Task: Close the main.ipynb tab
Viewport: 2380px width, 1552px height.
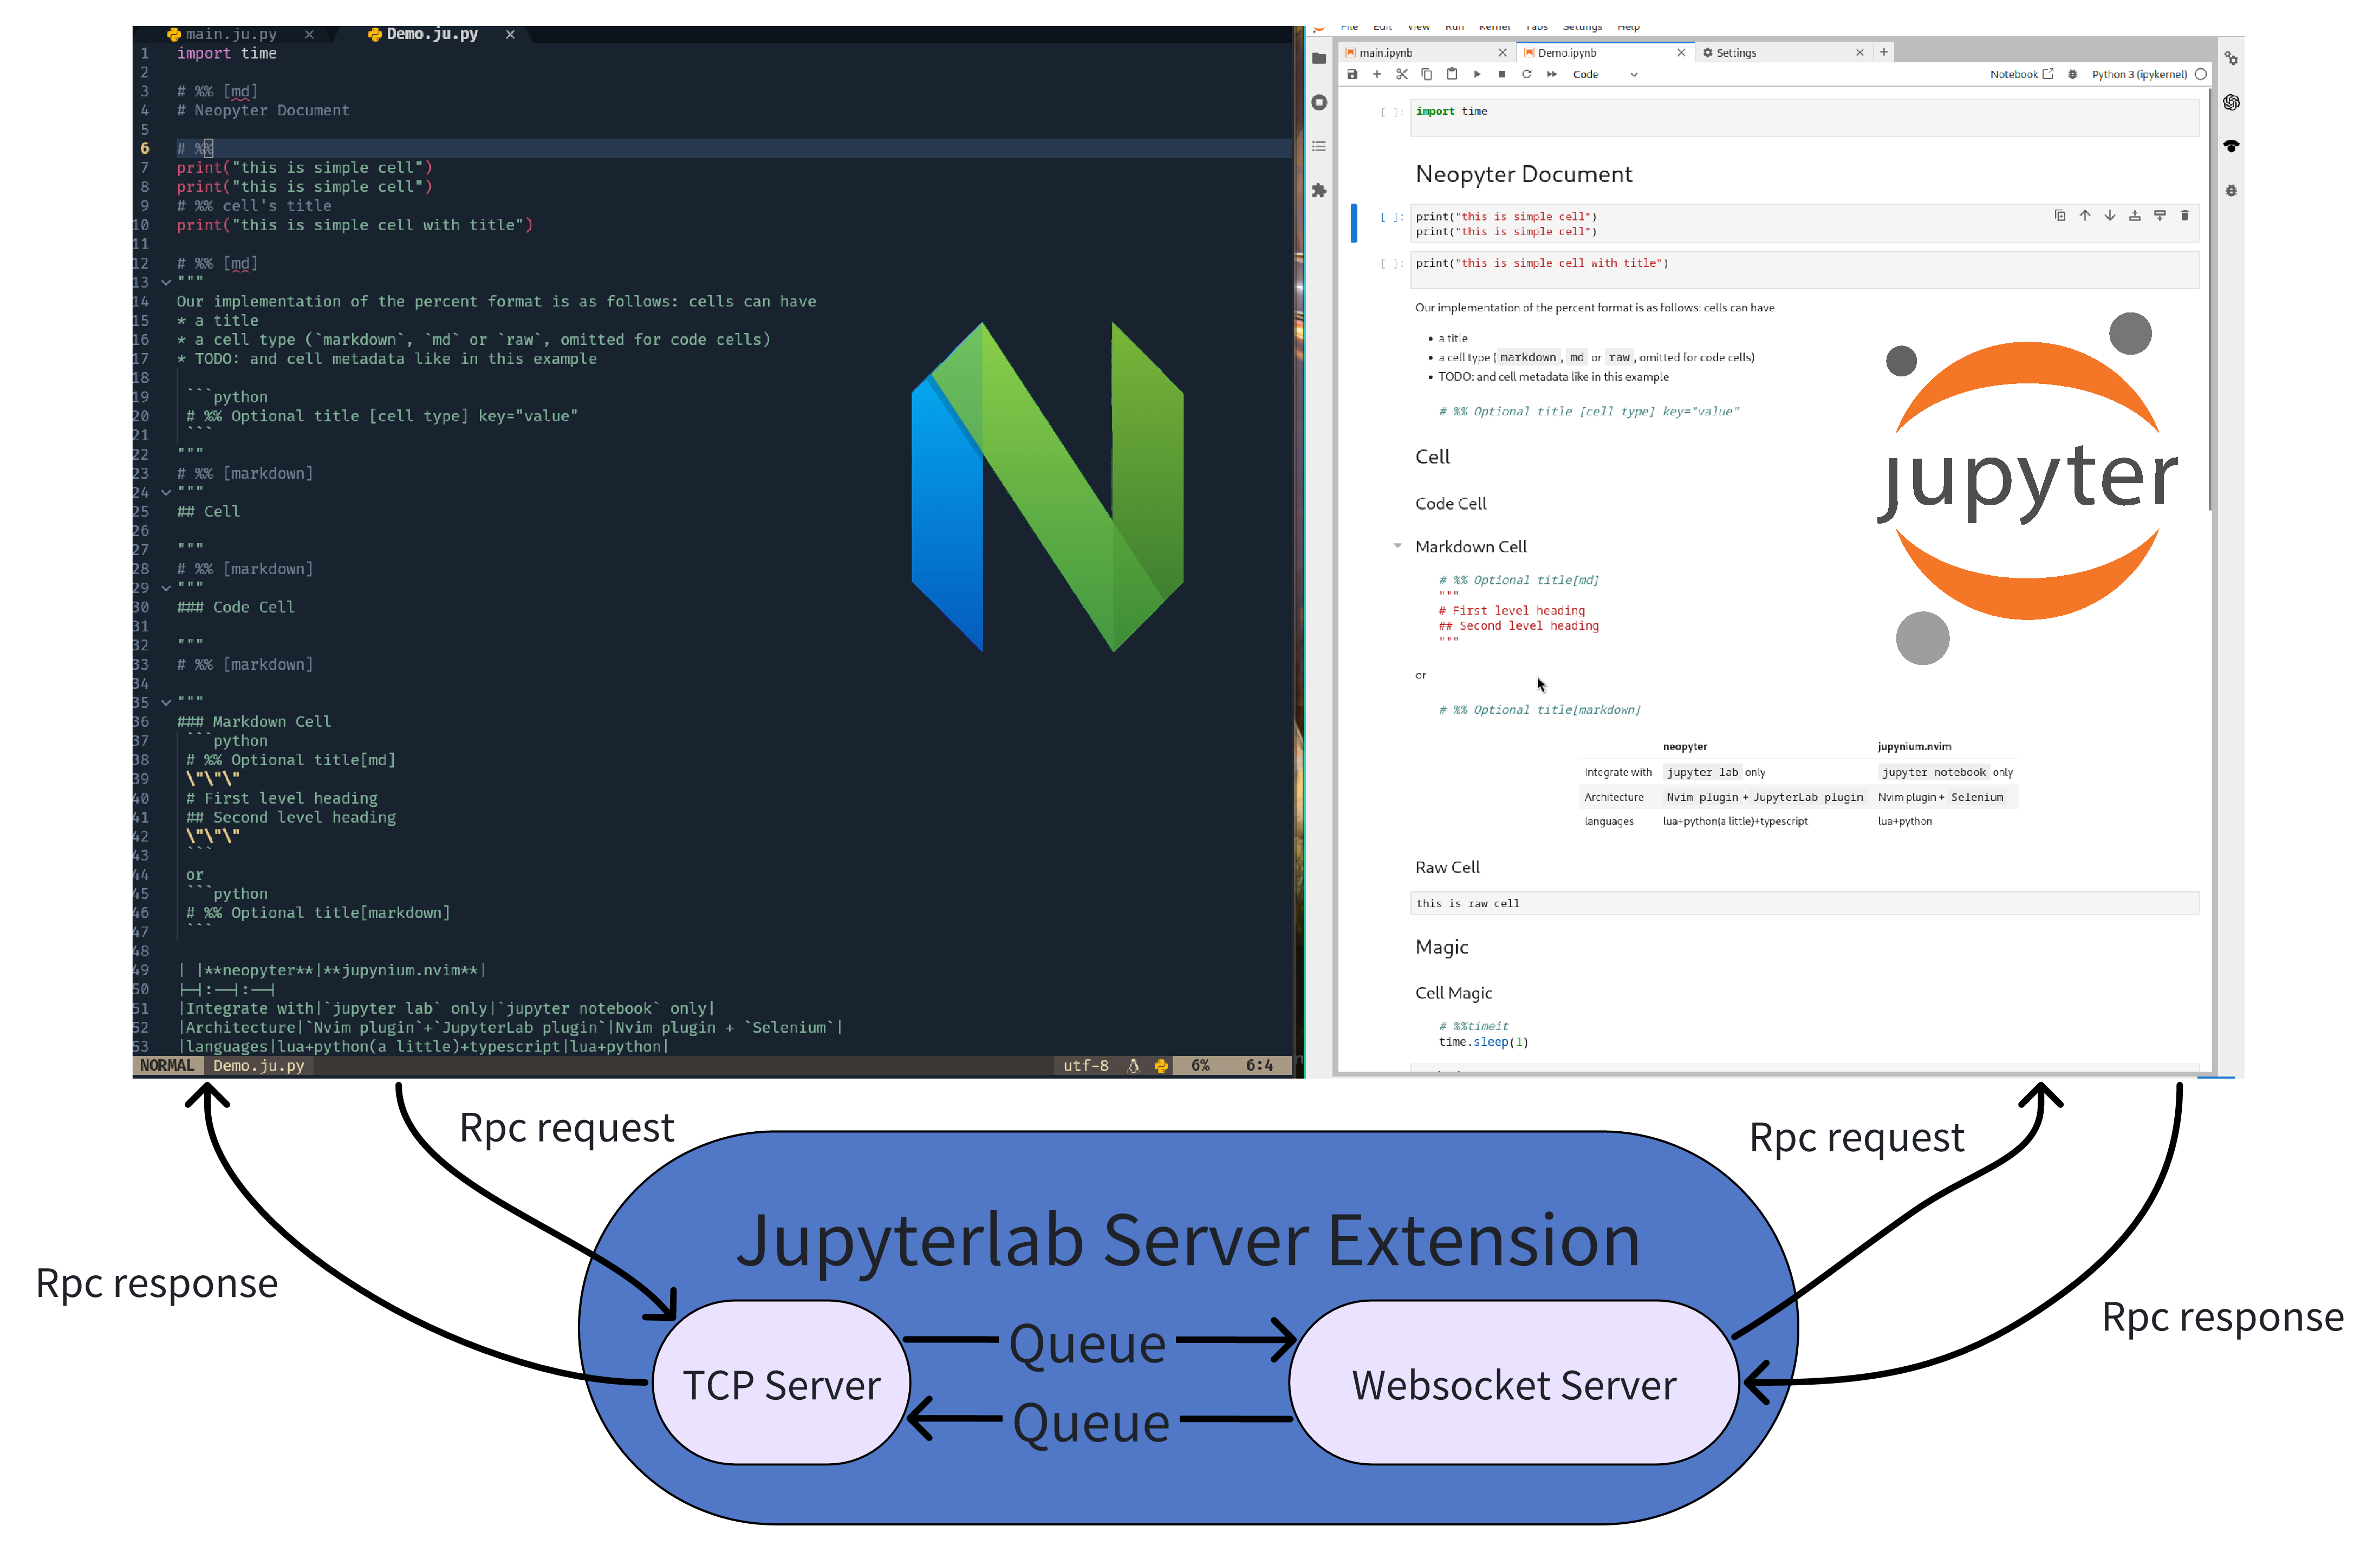Action: click(1502, 53)
